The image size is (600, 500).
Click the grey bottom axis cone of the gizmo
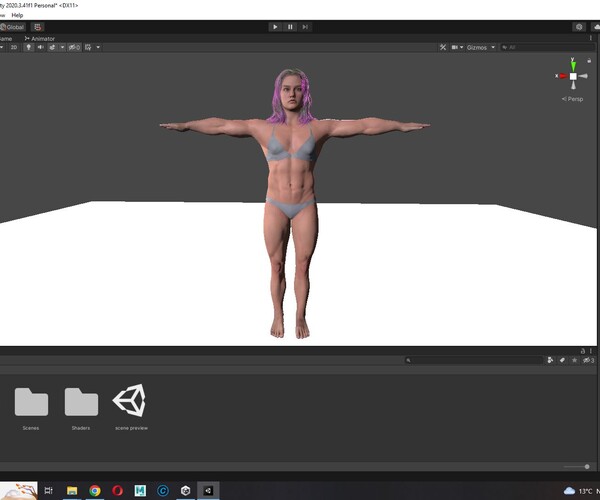tap(573, 85)
